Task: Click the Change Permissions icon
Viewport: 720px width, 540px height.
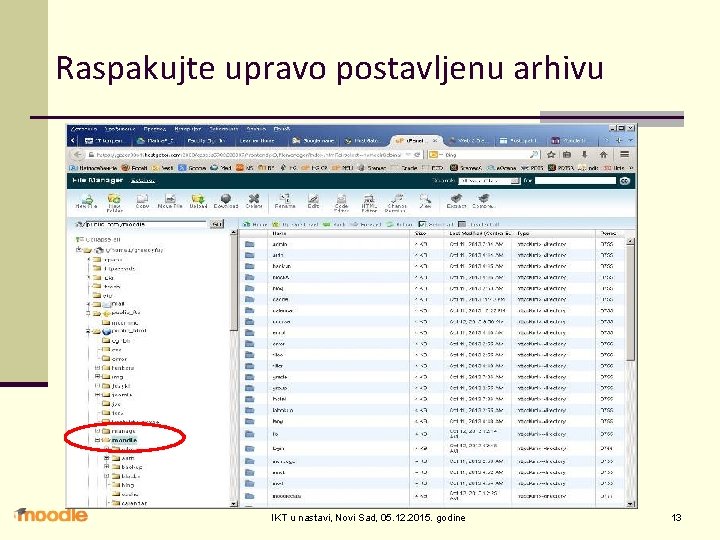Action: [x=396, y=202]
